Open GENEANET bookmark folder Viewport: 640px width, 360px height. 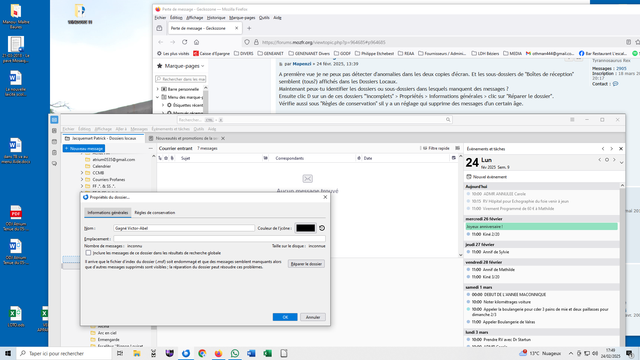point(270,53)
